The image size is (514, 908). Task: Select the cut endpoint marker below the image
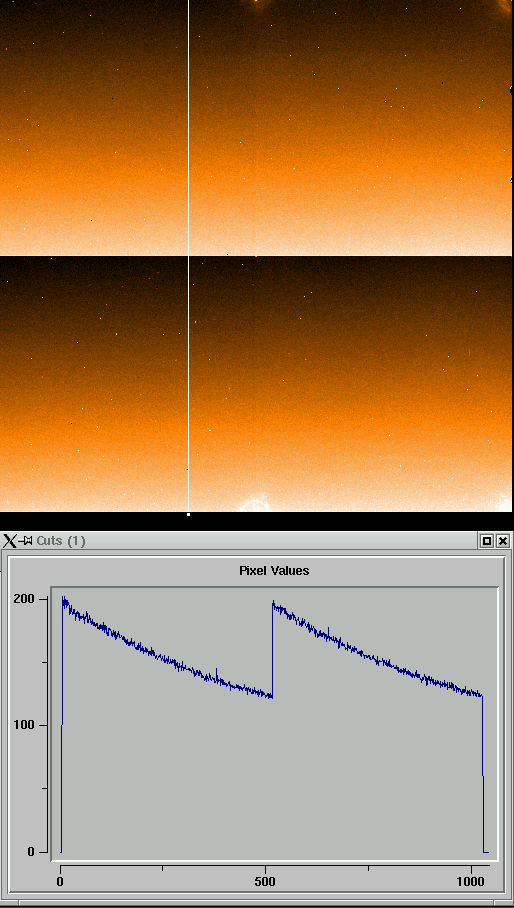[189, 514]
